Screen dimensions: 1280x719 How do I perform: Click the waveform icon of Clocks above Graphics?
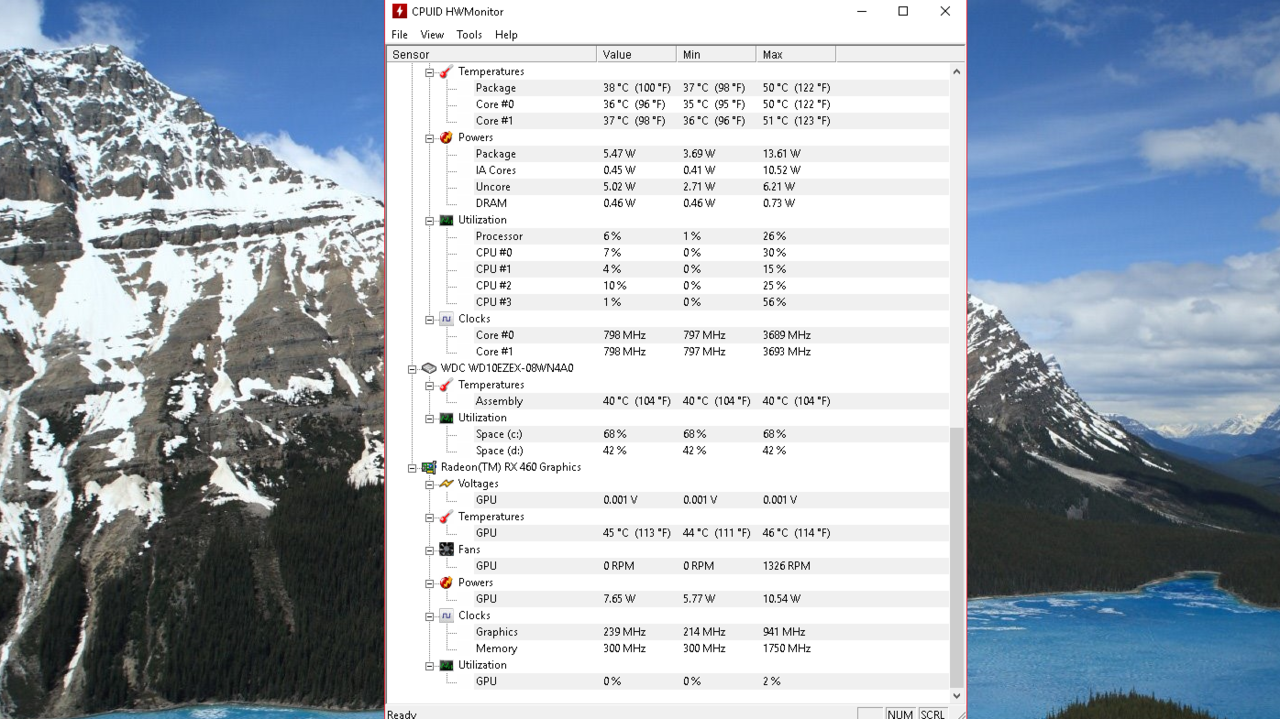tap(446, 615)
